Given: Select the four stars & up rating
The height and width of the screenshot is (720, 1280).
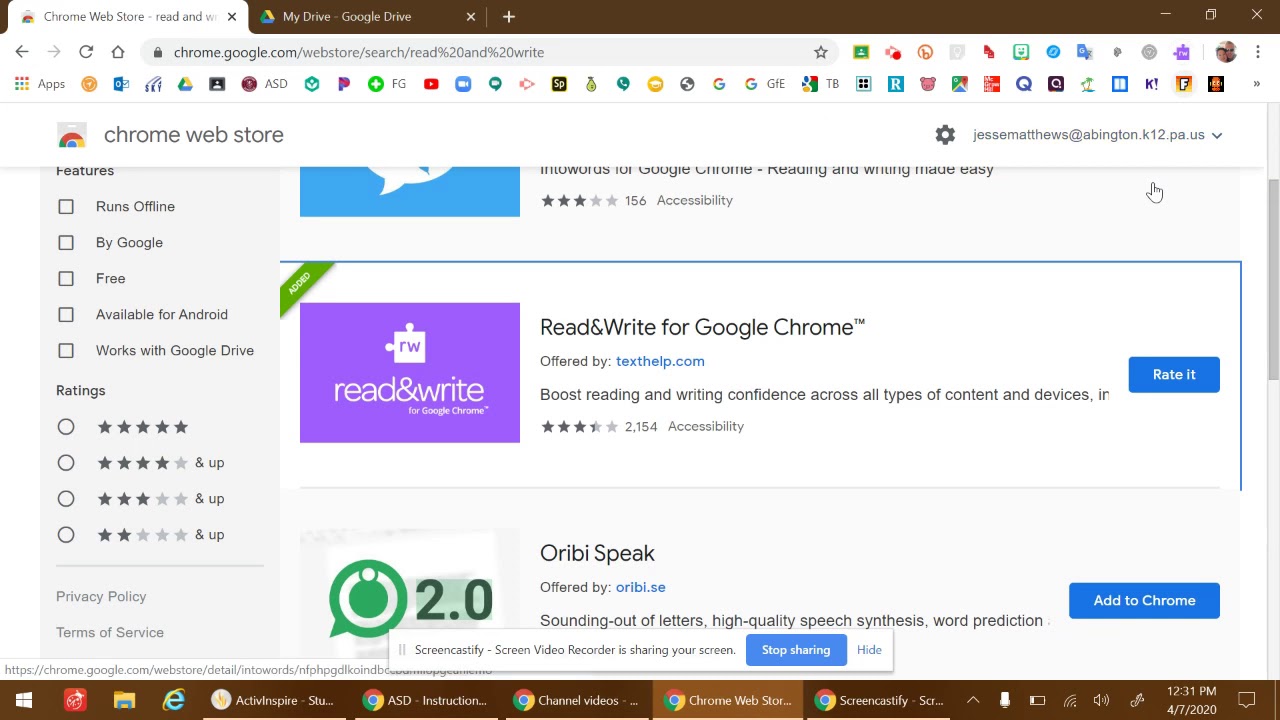Looking at the screenshot, I should pyautogui.click(x=66, y=463).
